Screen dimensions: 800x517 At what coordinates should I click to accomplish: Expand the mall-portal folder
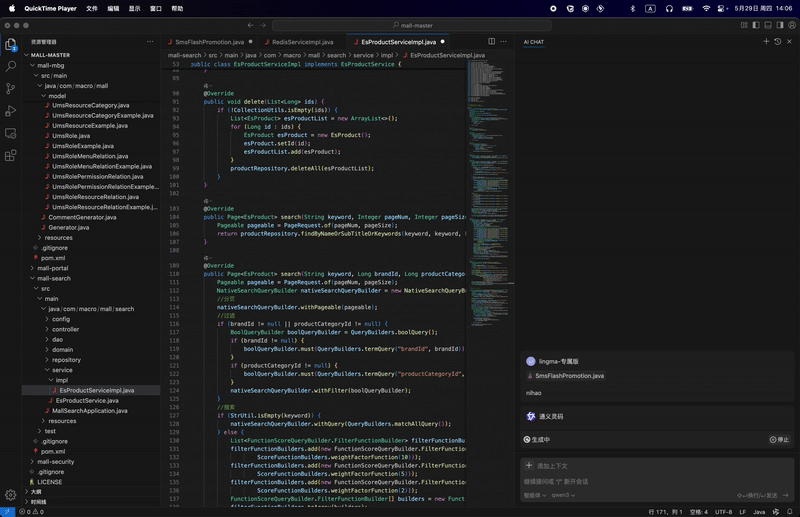[52, 268]
